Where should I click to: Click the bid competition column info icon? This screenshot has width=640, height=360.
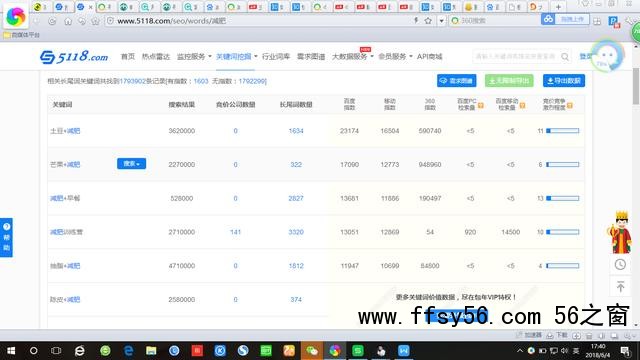pyautogui.click(x=570, y=105)
